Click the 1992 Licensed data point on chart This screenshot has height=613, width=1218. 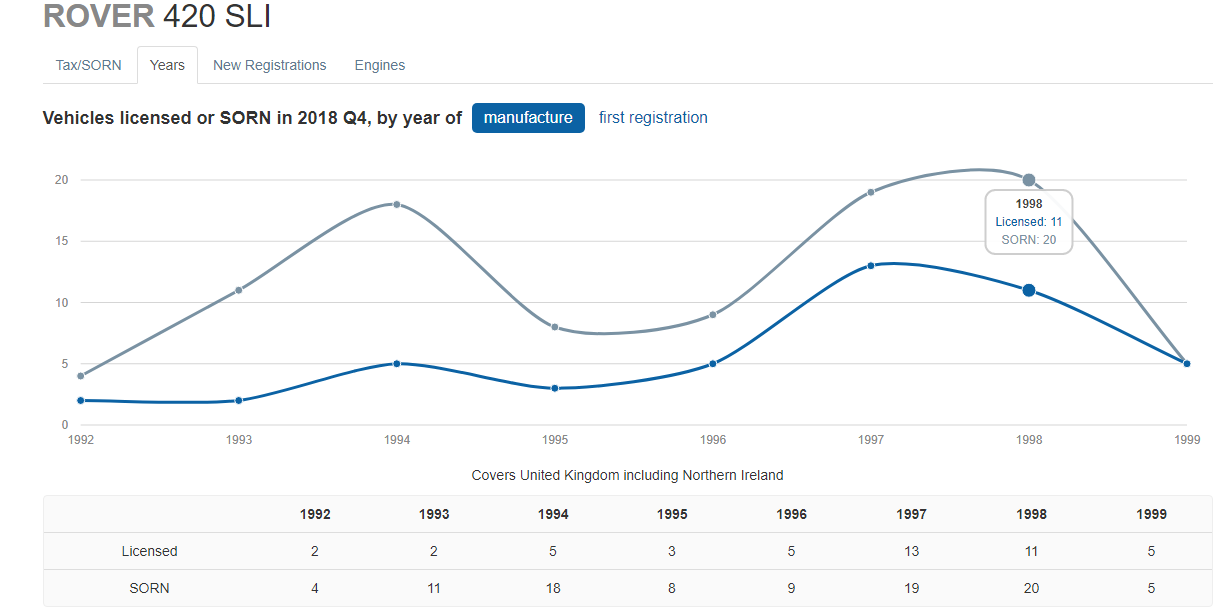[81, 400]
